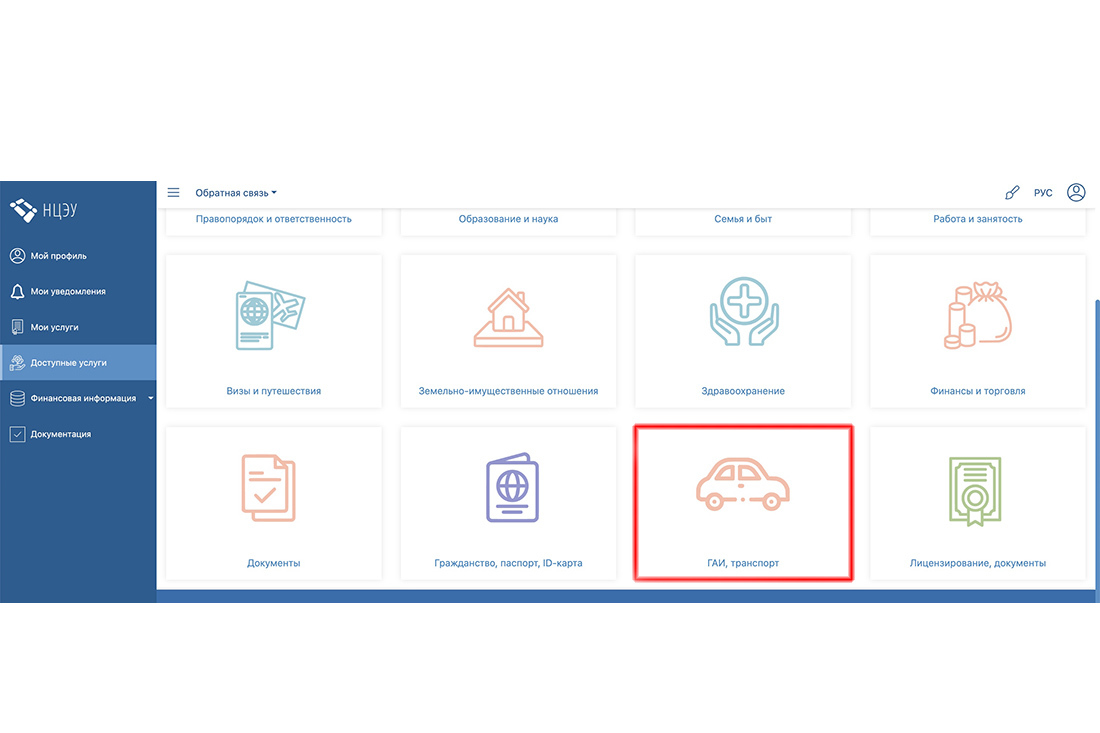The image size is (1100, 733).
Task: Open Финансы и торговля link
Action: pos(978,391)
